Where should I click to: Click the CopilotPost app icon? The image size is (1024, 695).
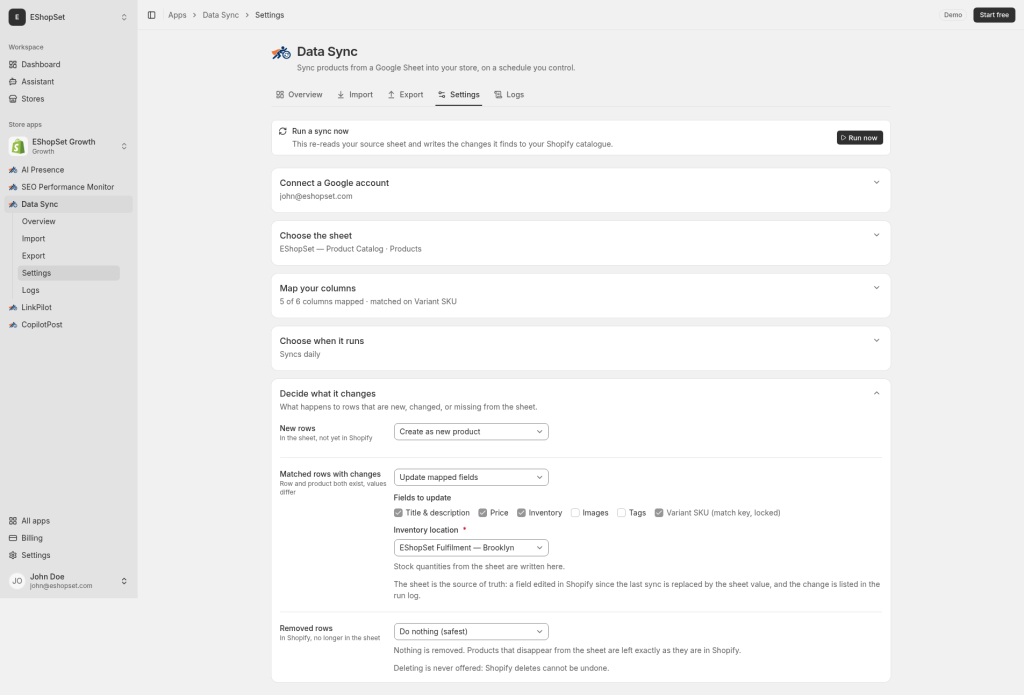(13, 325)
